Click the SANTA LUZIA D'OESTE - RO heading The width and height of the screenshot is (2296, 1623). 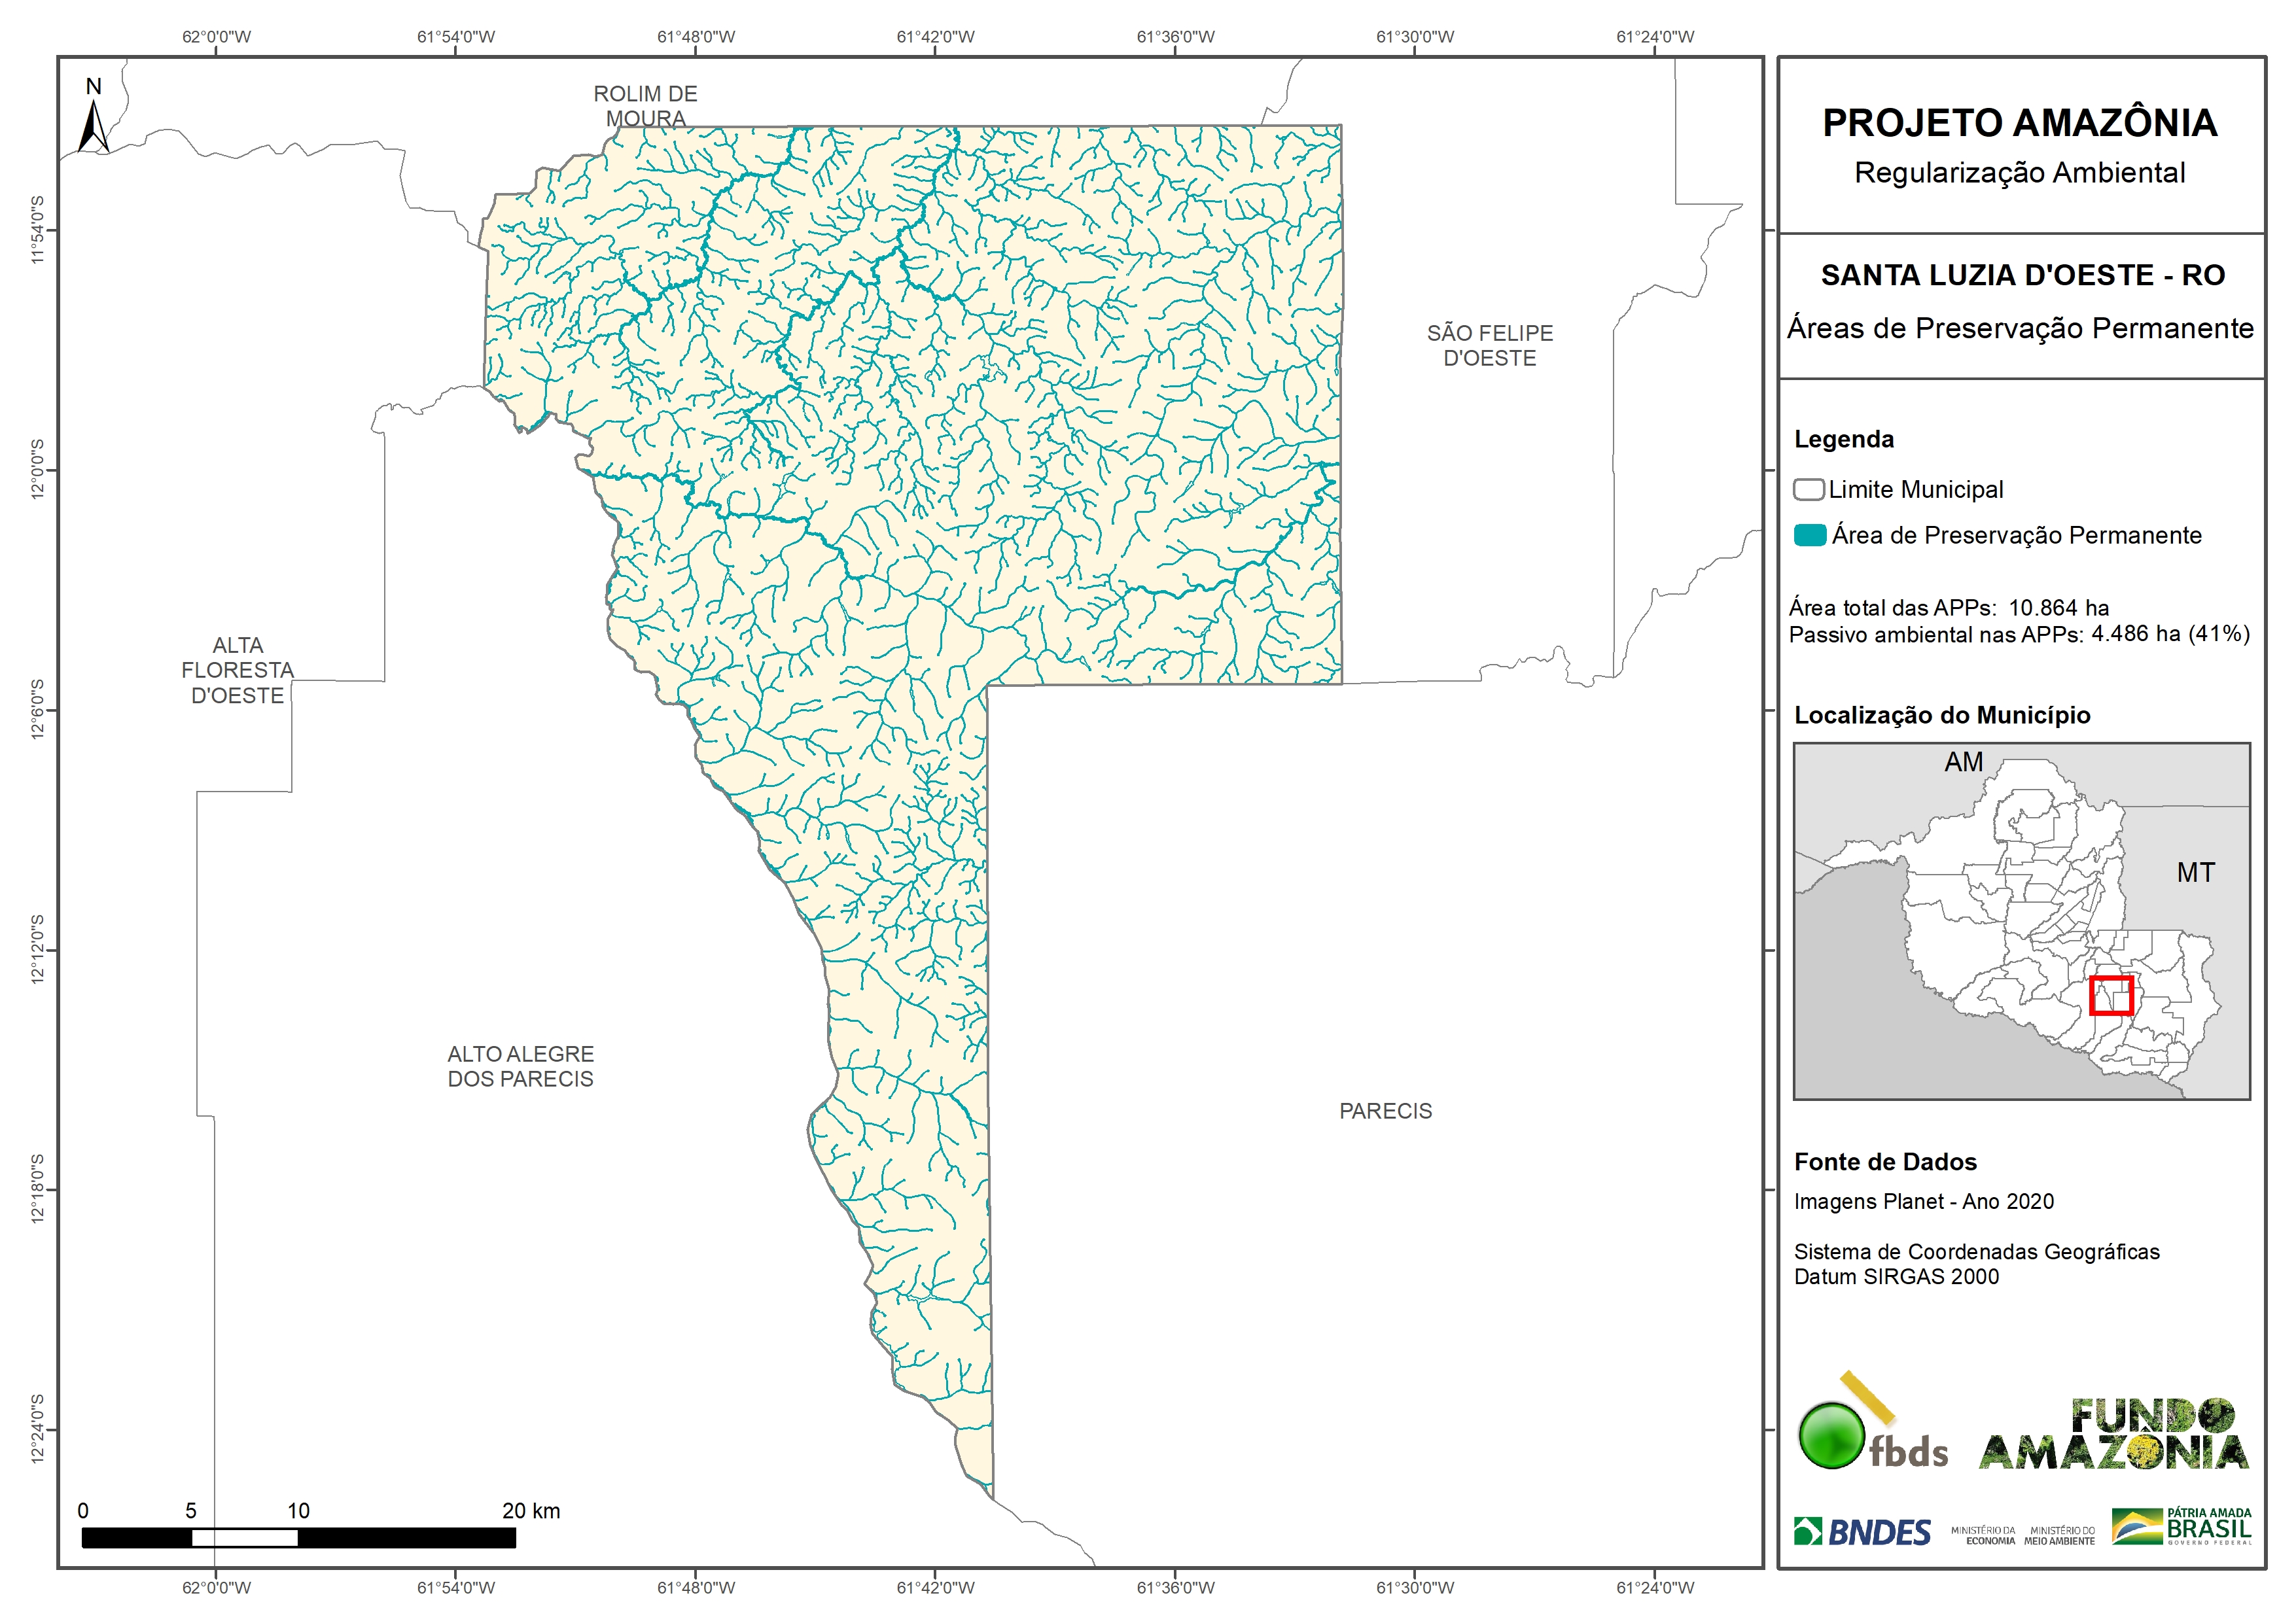click(2022, 275)
